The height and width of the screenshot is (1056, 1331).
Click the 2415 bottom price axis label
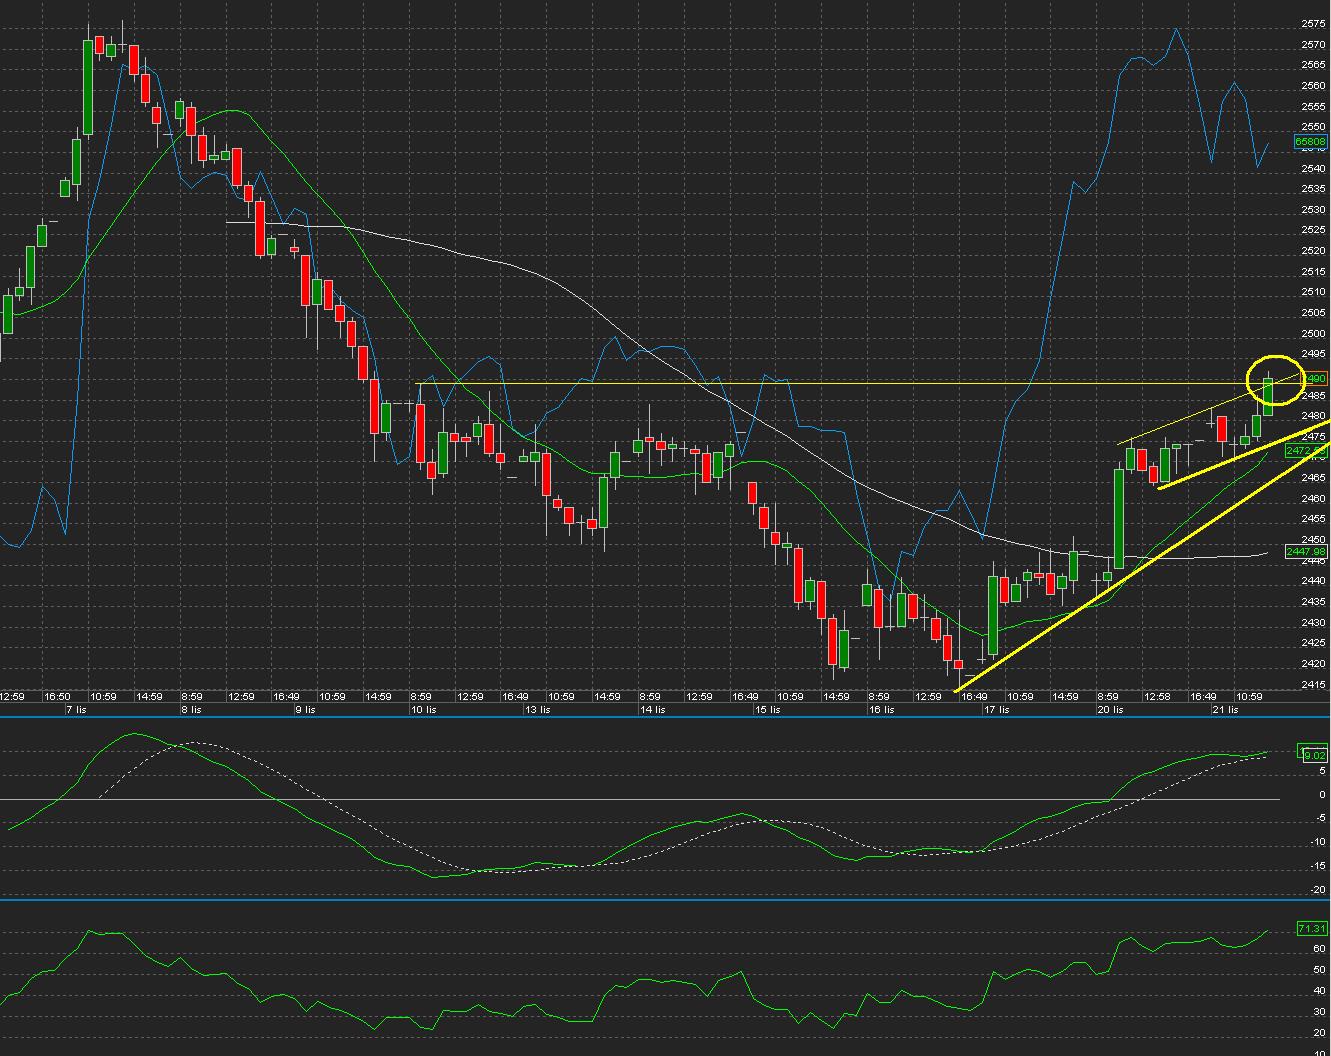1313,684
